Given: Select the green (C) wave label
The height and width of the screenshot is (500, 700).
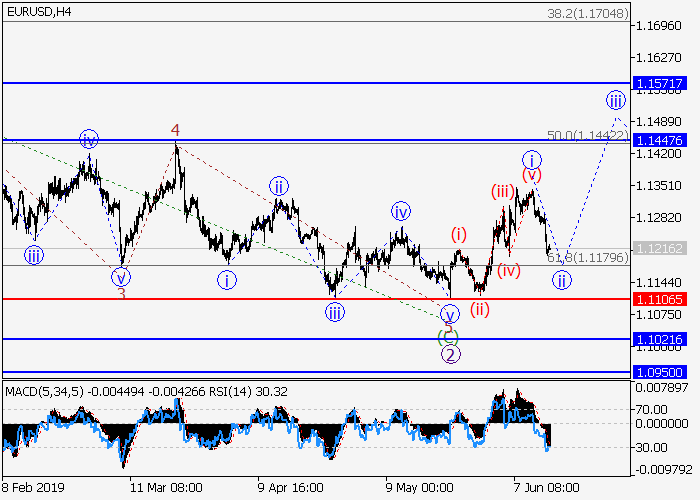Looking at the screenshot, I should tap(449, 336).
